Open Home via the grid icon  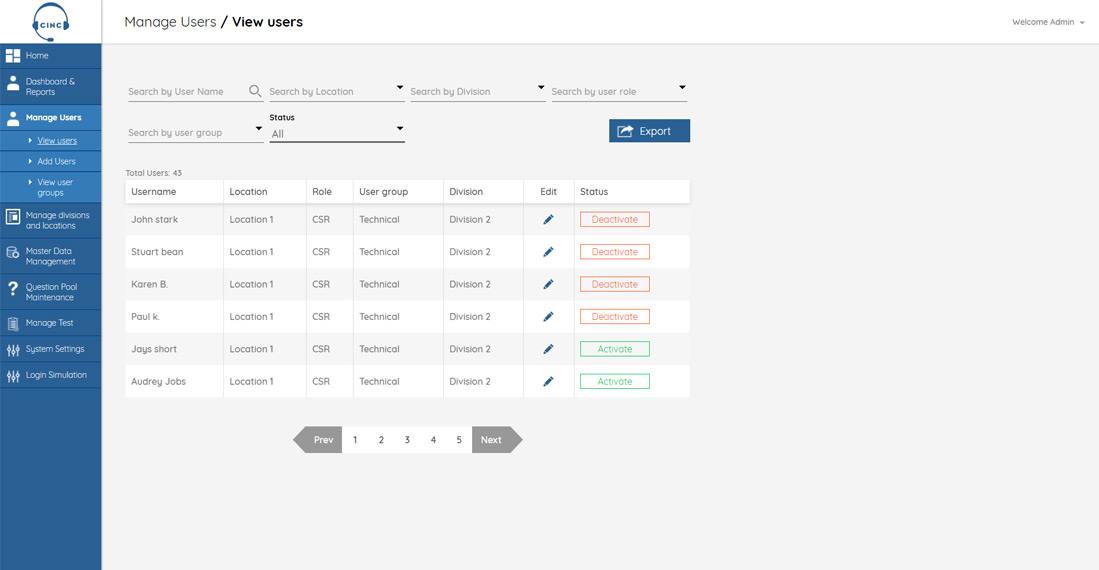13,55
